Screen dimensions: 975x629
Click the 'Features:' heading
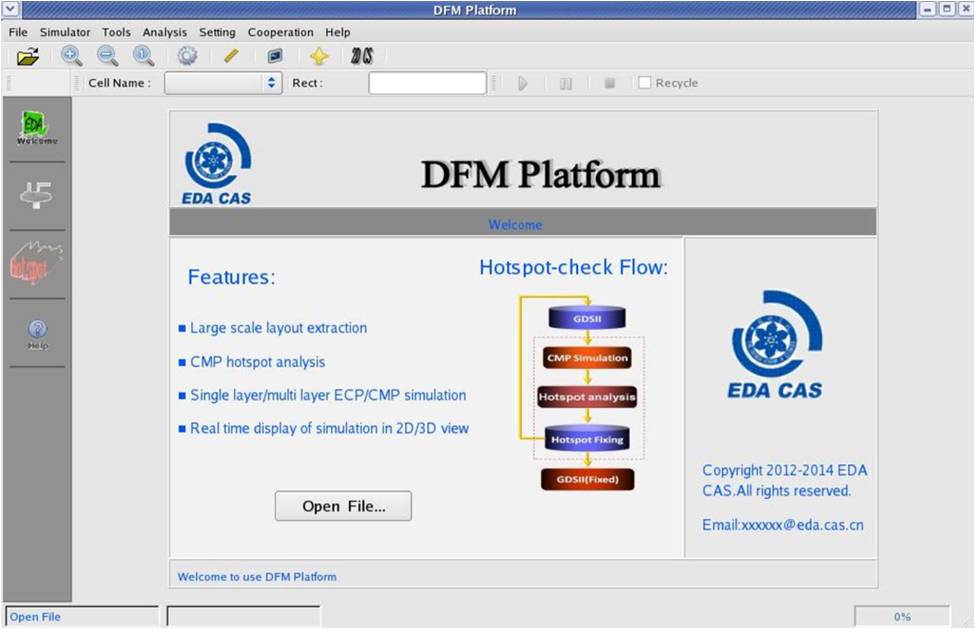(x=231, y=277)
